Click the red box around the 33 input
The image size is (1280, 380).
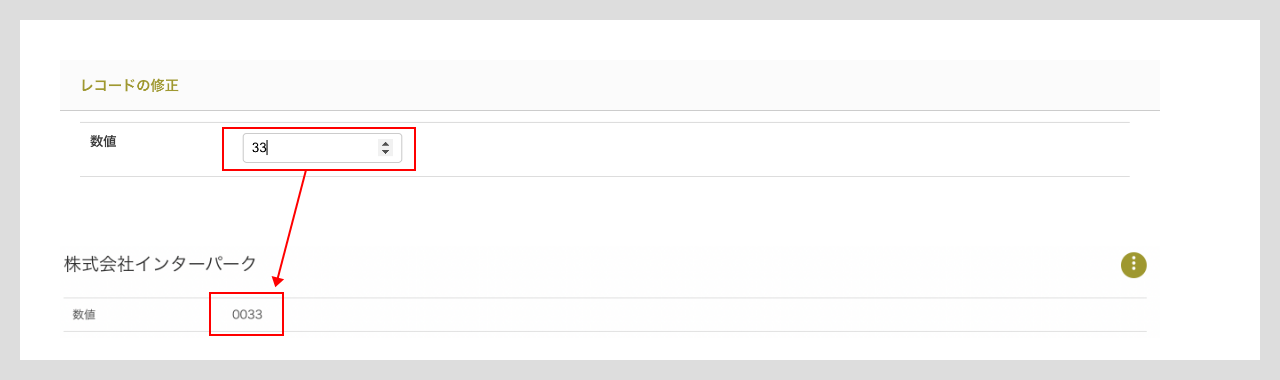[x=318, y=149]
